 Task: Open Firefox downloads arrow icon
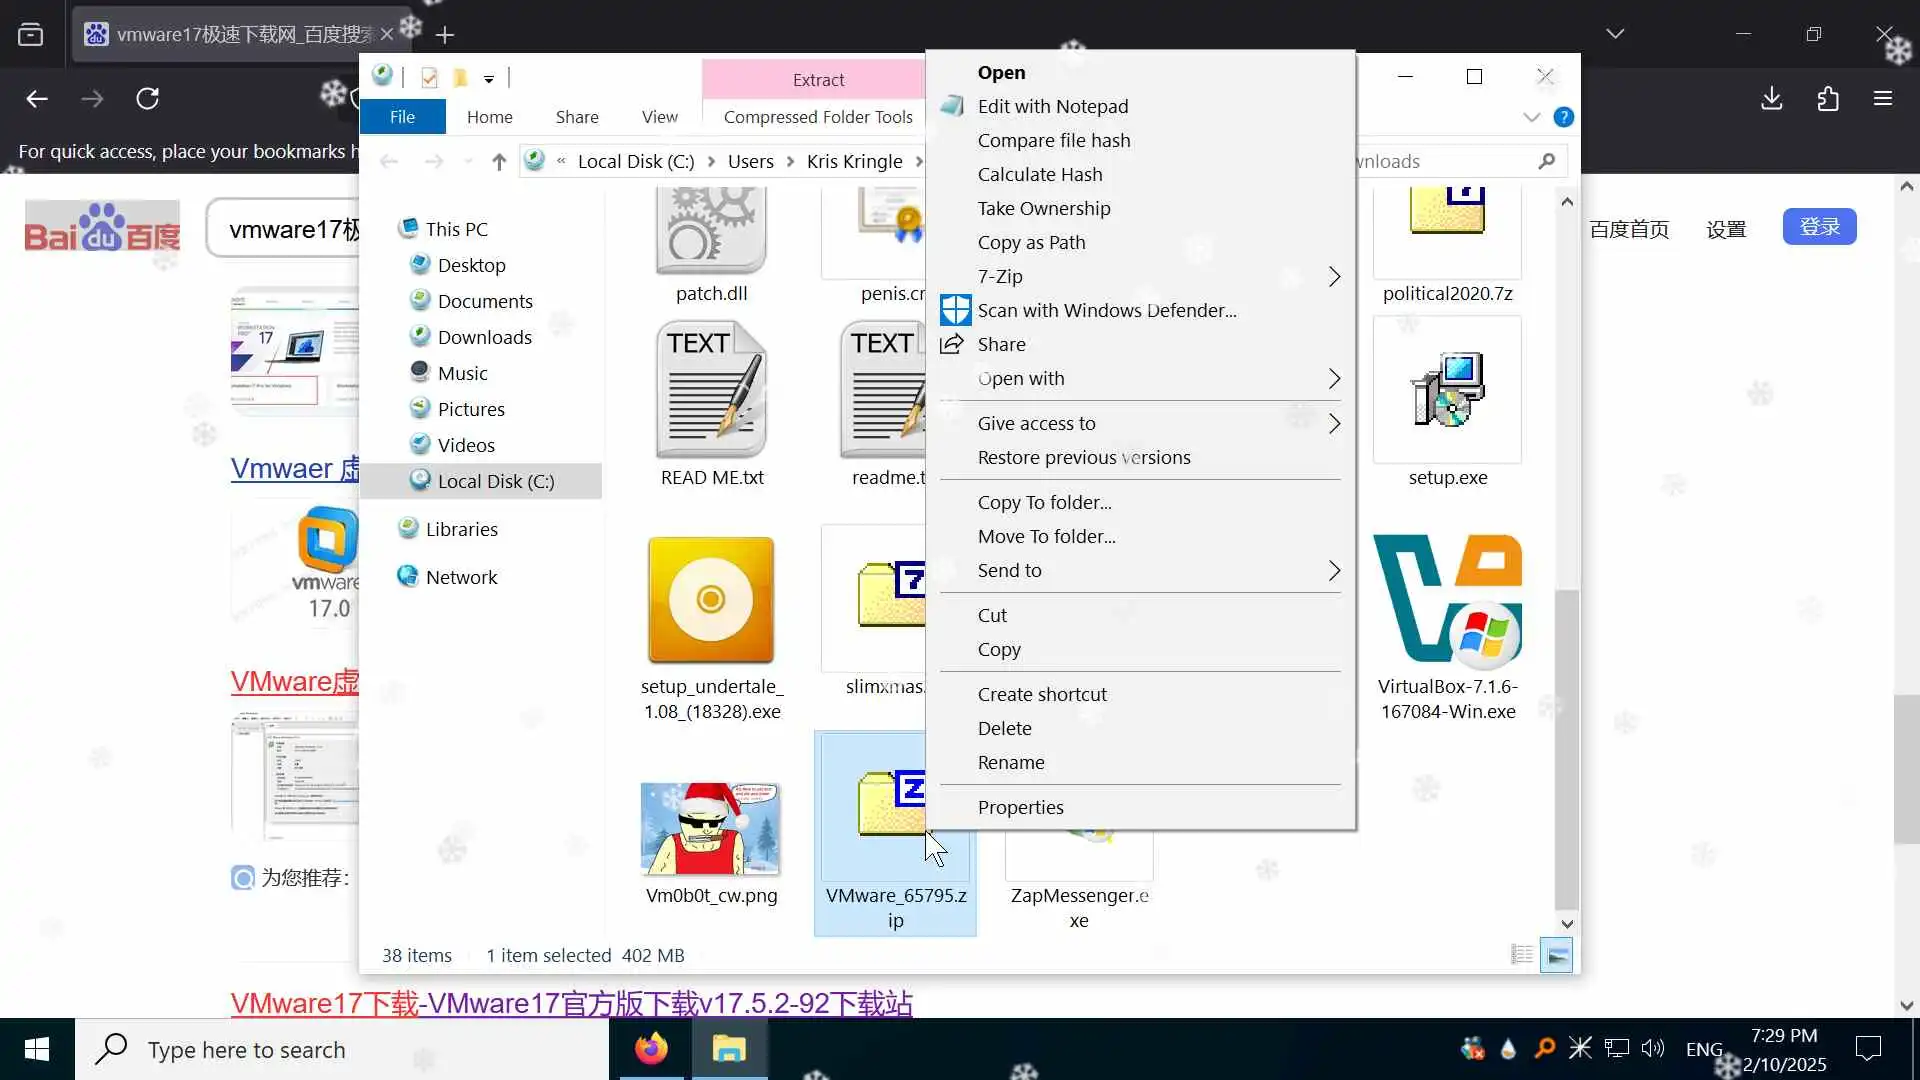pos(1771,98)
